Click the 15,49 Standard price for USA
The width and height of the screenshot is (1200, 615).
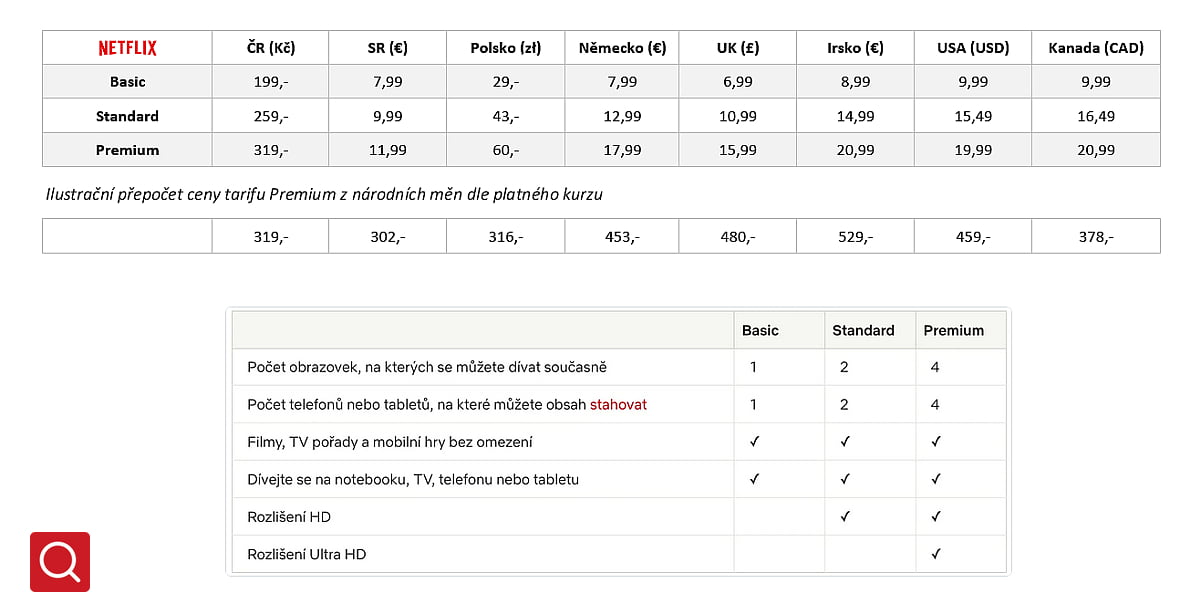pos(973,116)
